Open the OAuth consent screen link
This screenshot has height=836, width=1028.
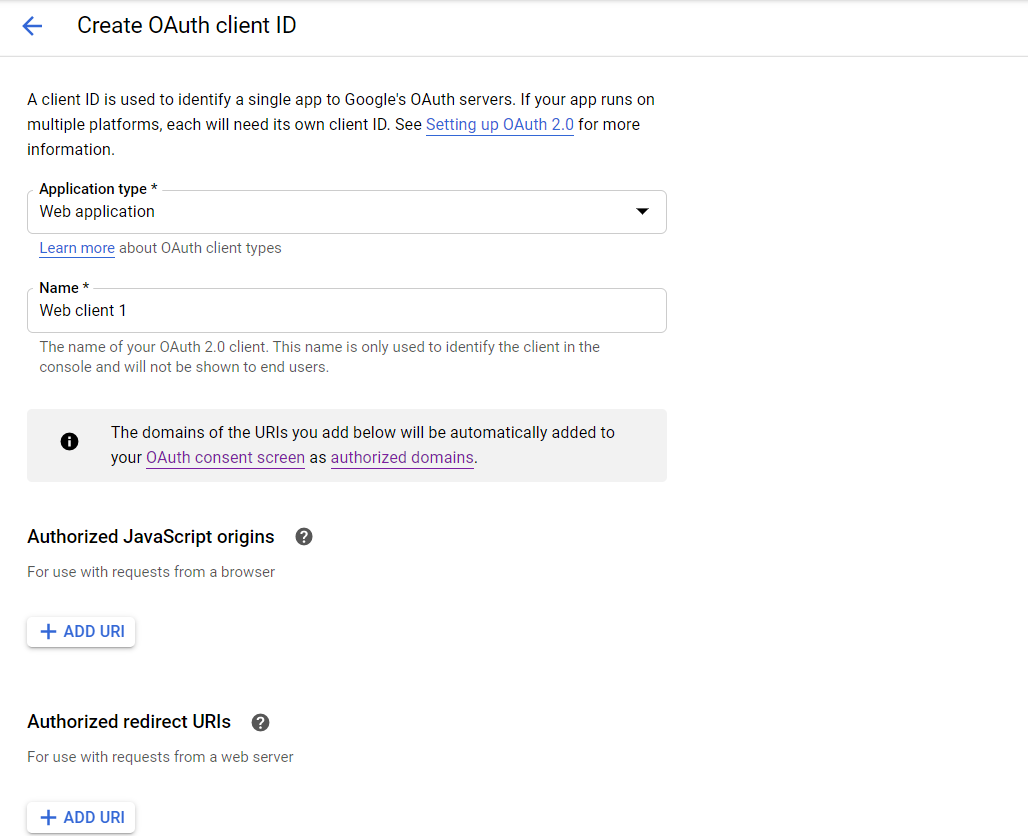pyautogui.click(x=226, y=458)
